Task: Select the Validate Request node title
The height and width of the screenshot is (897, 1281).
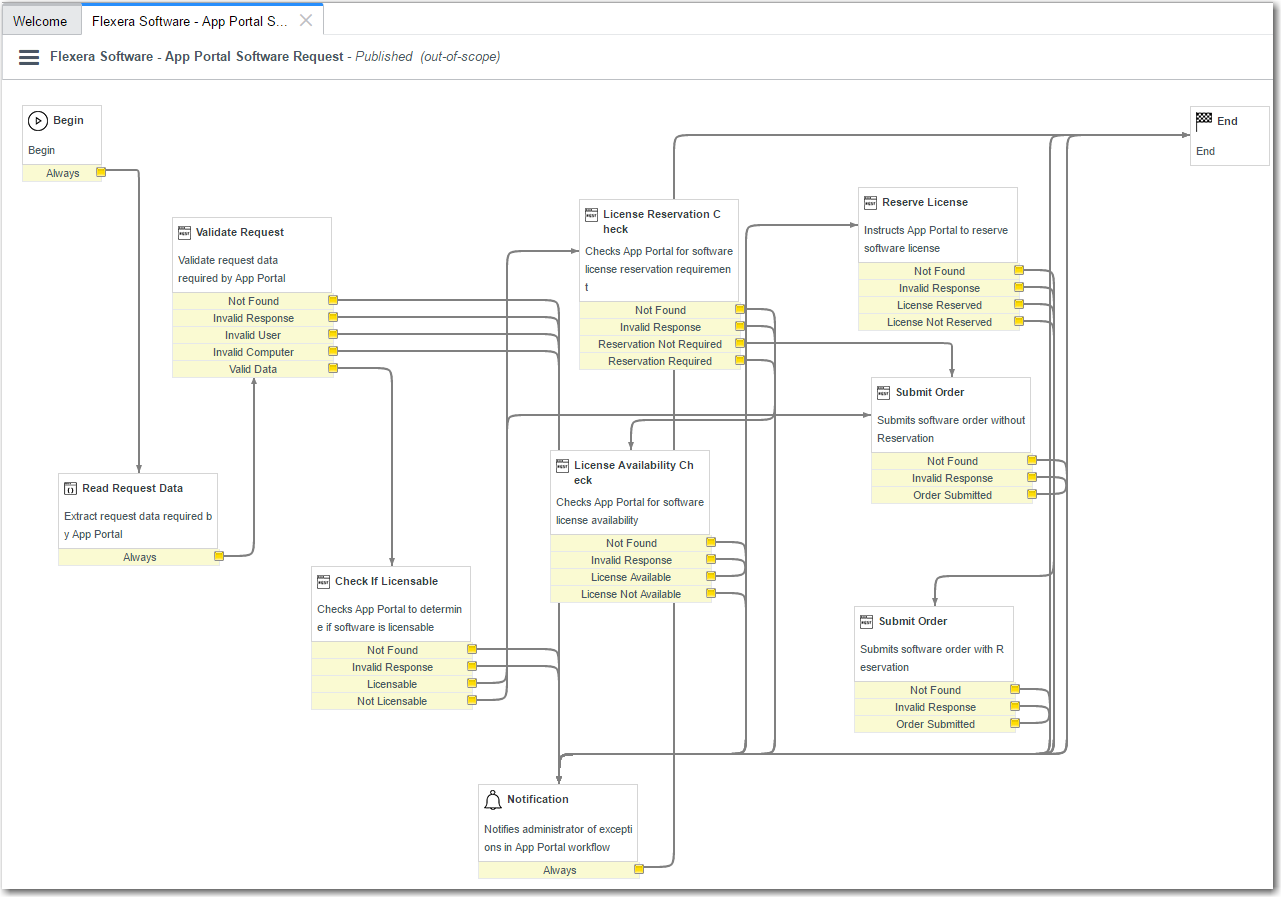Action: (240, 232)
